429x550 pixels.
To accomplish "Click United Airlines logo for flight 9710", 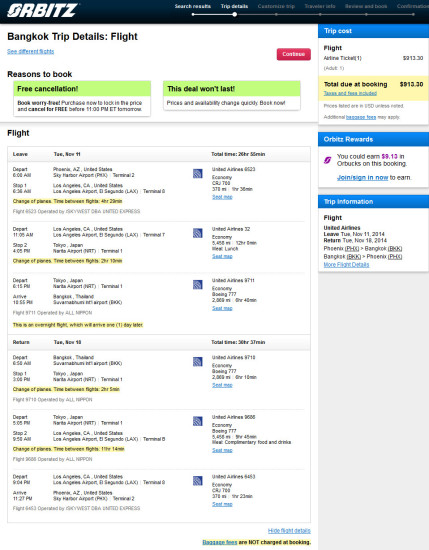I will (198, 362).
